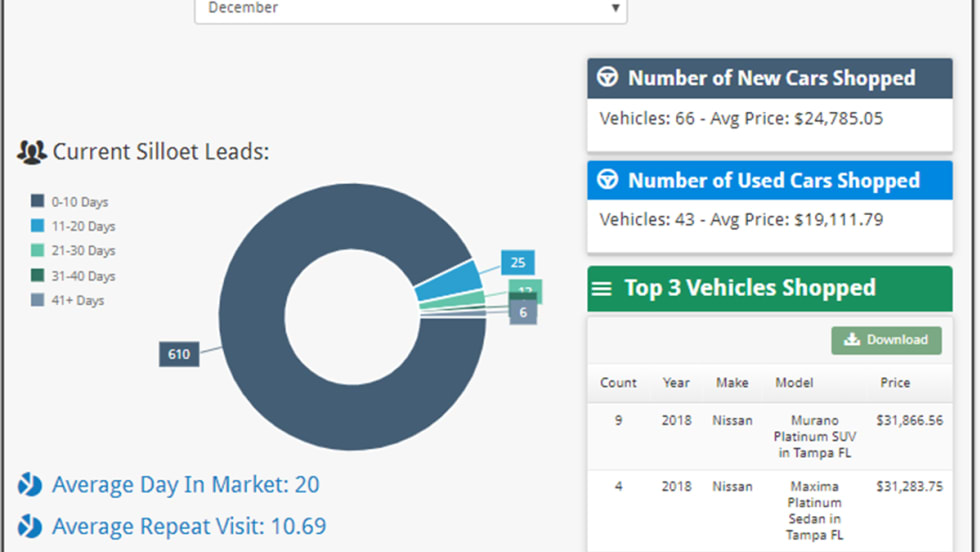
Task: Click the 25 data label on donut chart
Action: (517, 262)
